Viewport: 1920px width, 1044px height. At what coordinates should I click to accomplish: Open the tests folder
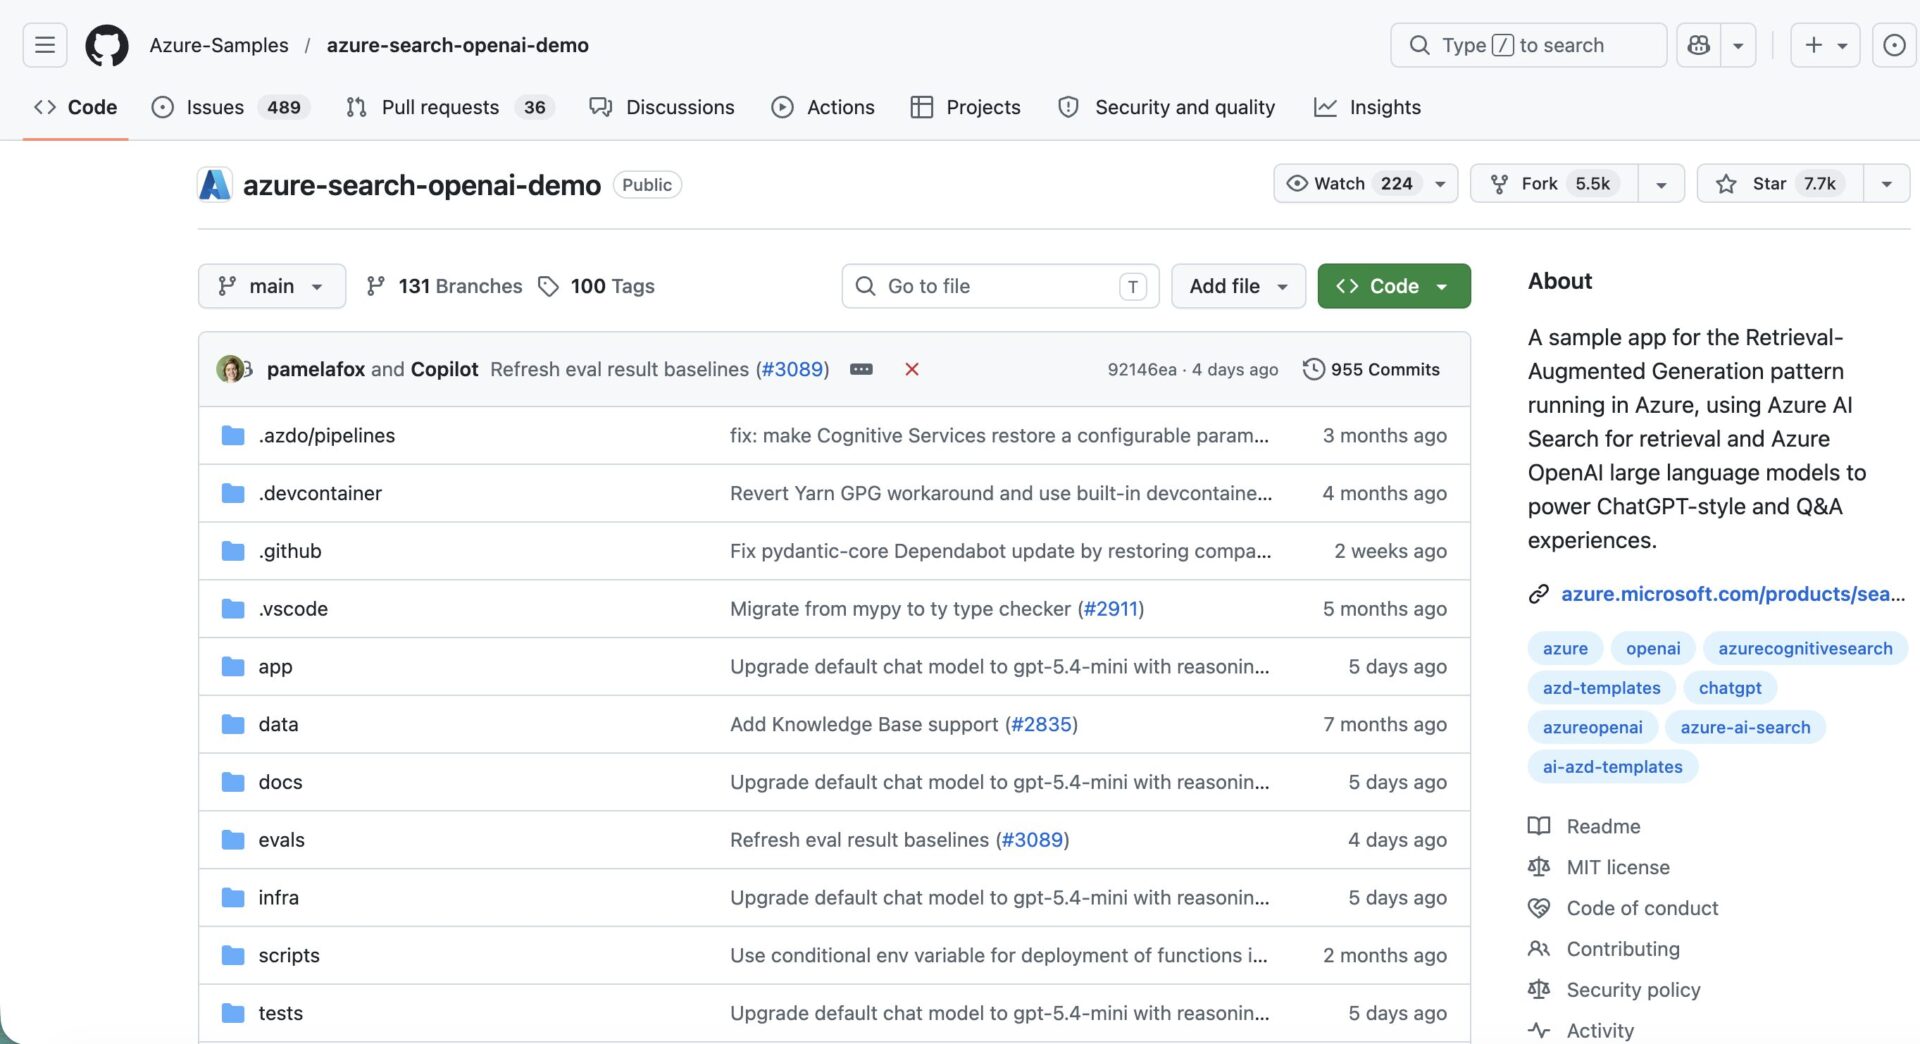tap(280, 1013)
